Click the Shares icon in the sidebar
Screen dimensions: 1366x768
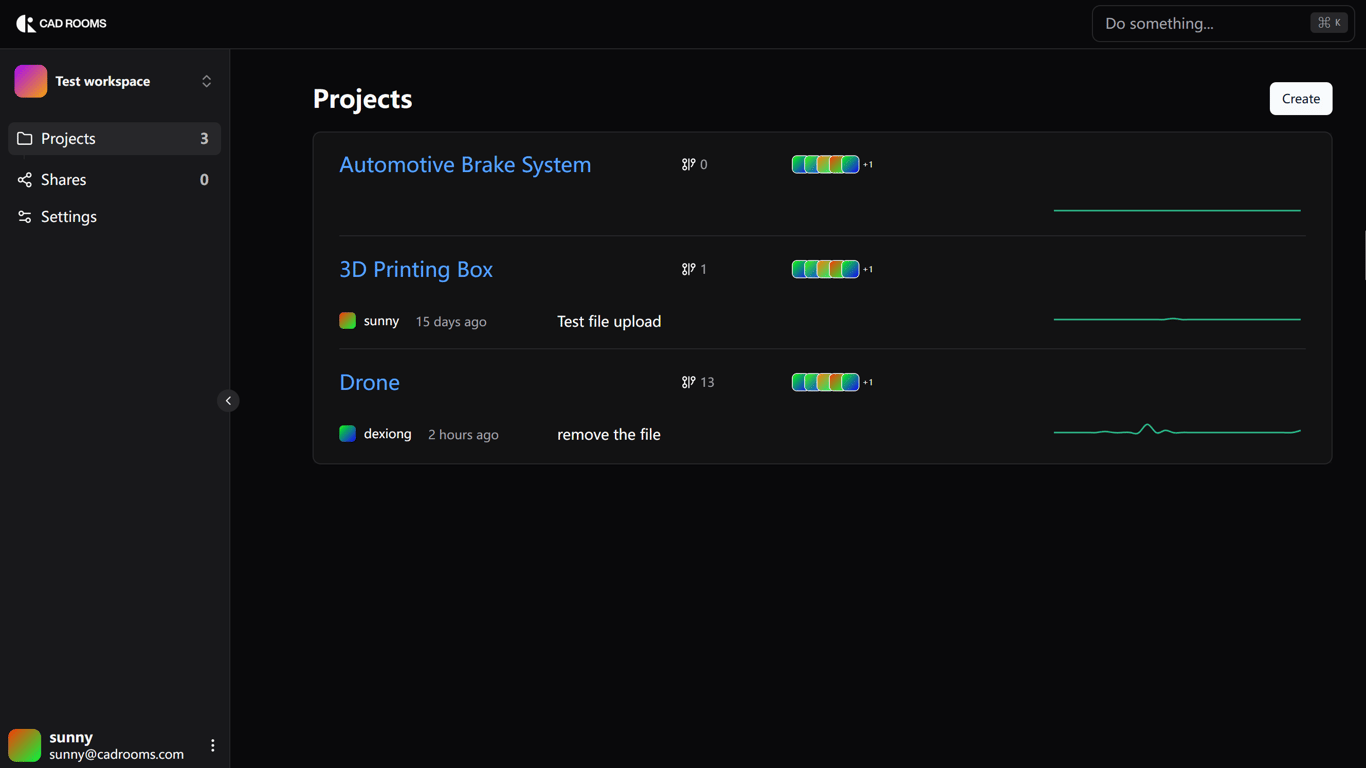(25, 180)
